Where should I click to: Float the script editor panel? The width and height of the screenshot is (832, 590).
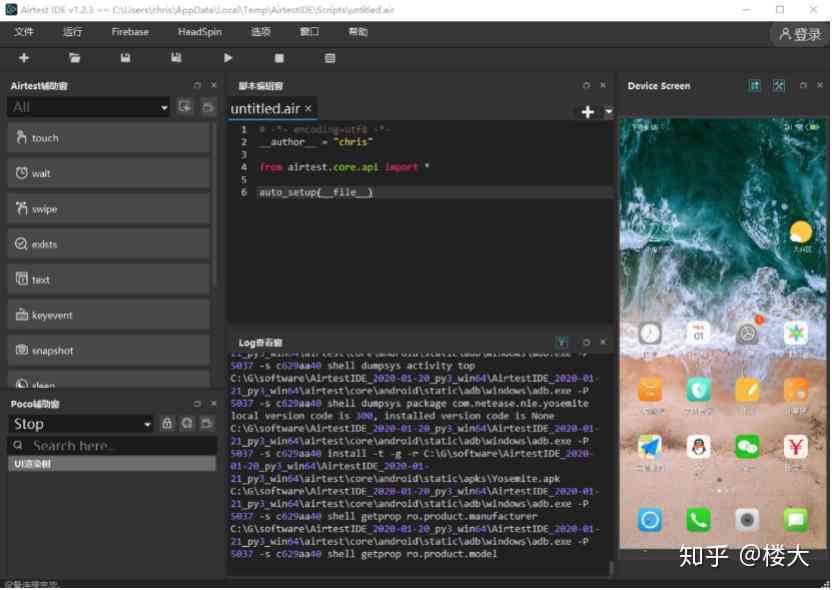tap(586, 85)
